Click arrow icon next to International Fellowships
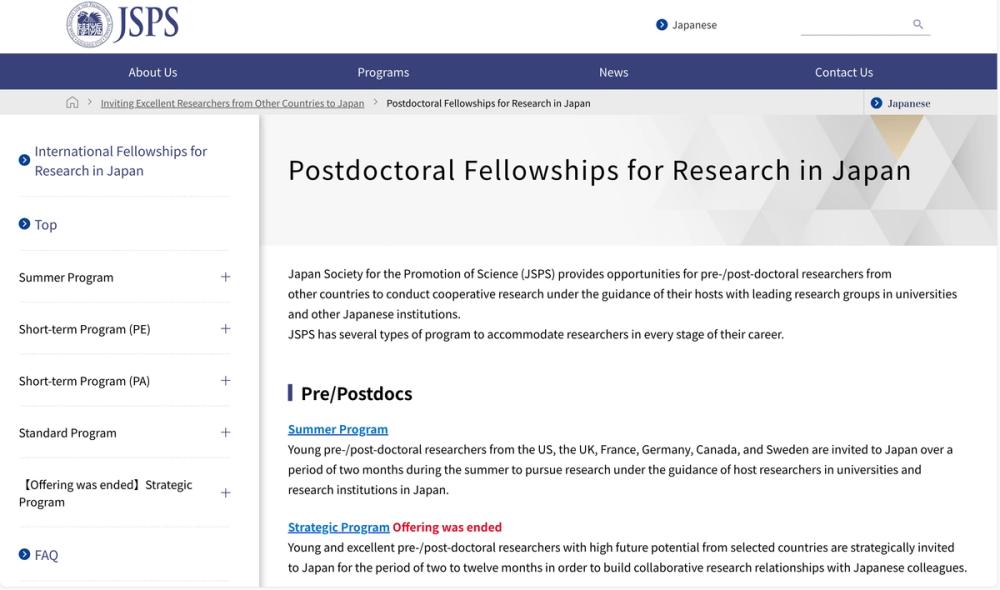Viewport: 1000px width, 590px height. coord(24,160)
